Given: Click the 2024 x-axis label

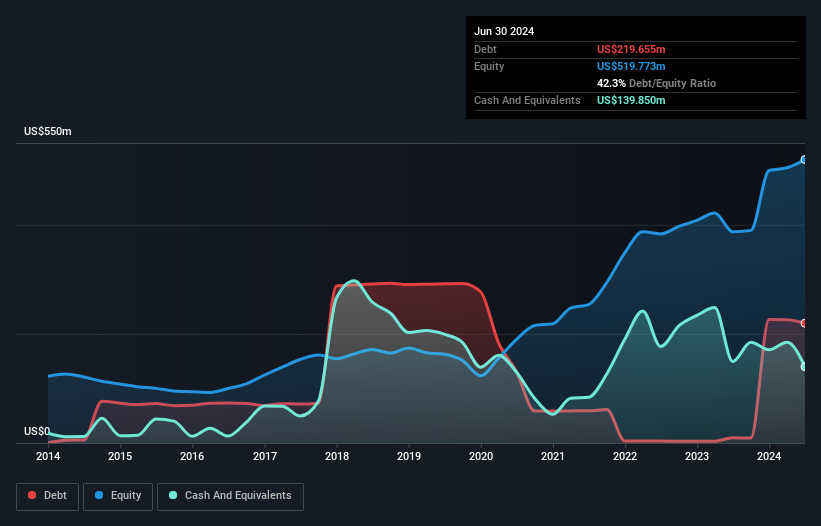Looking at the screenshot, I should 769,456.
